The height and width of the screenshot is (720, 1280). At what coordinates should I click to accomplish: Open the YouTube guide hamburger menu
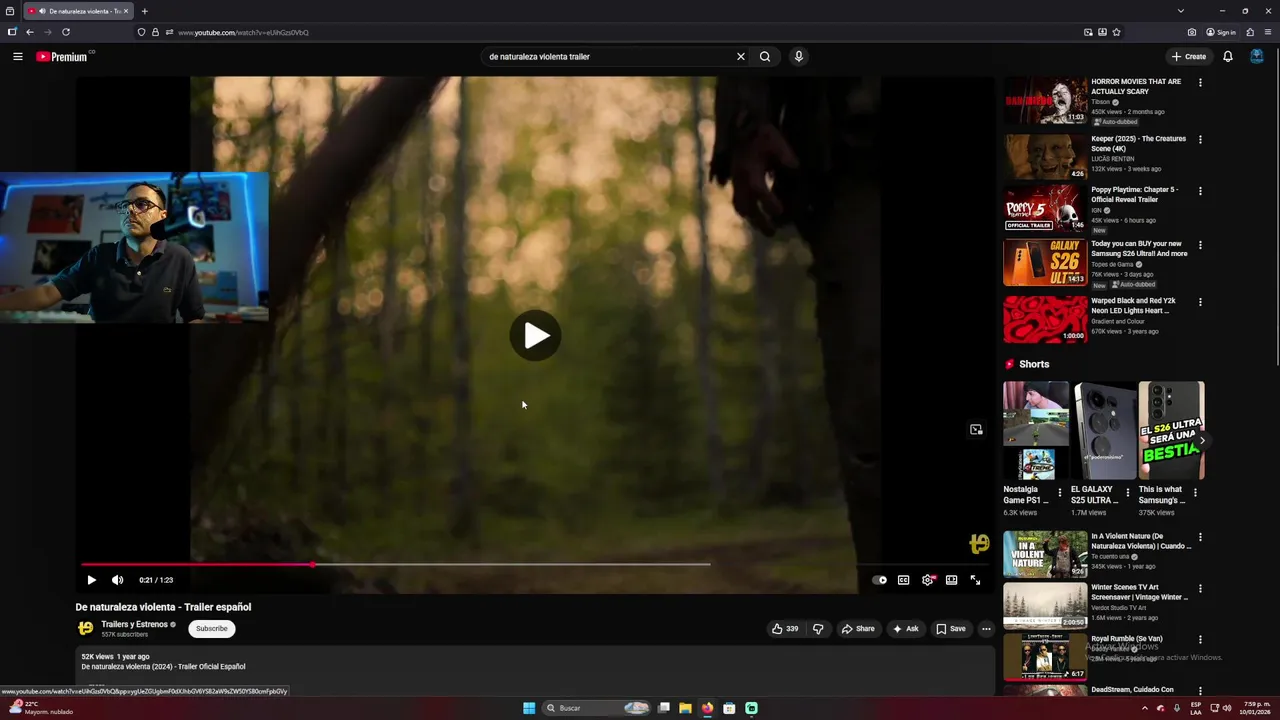[17, 57]
